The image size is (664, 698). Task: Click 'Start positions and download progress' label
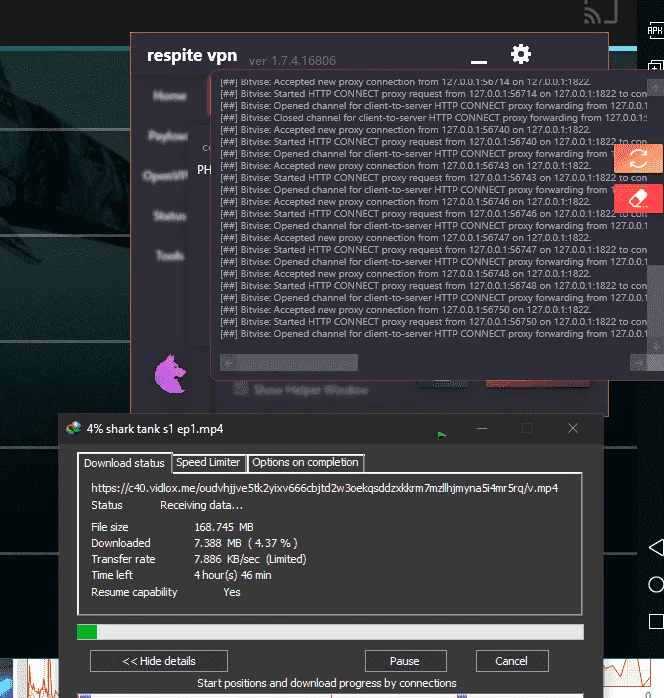327,683
